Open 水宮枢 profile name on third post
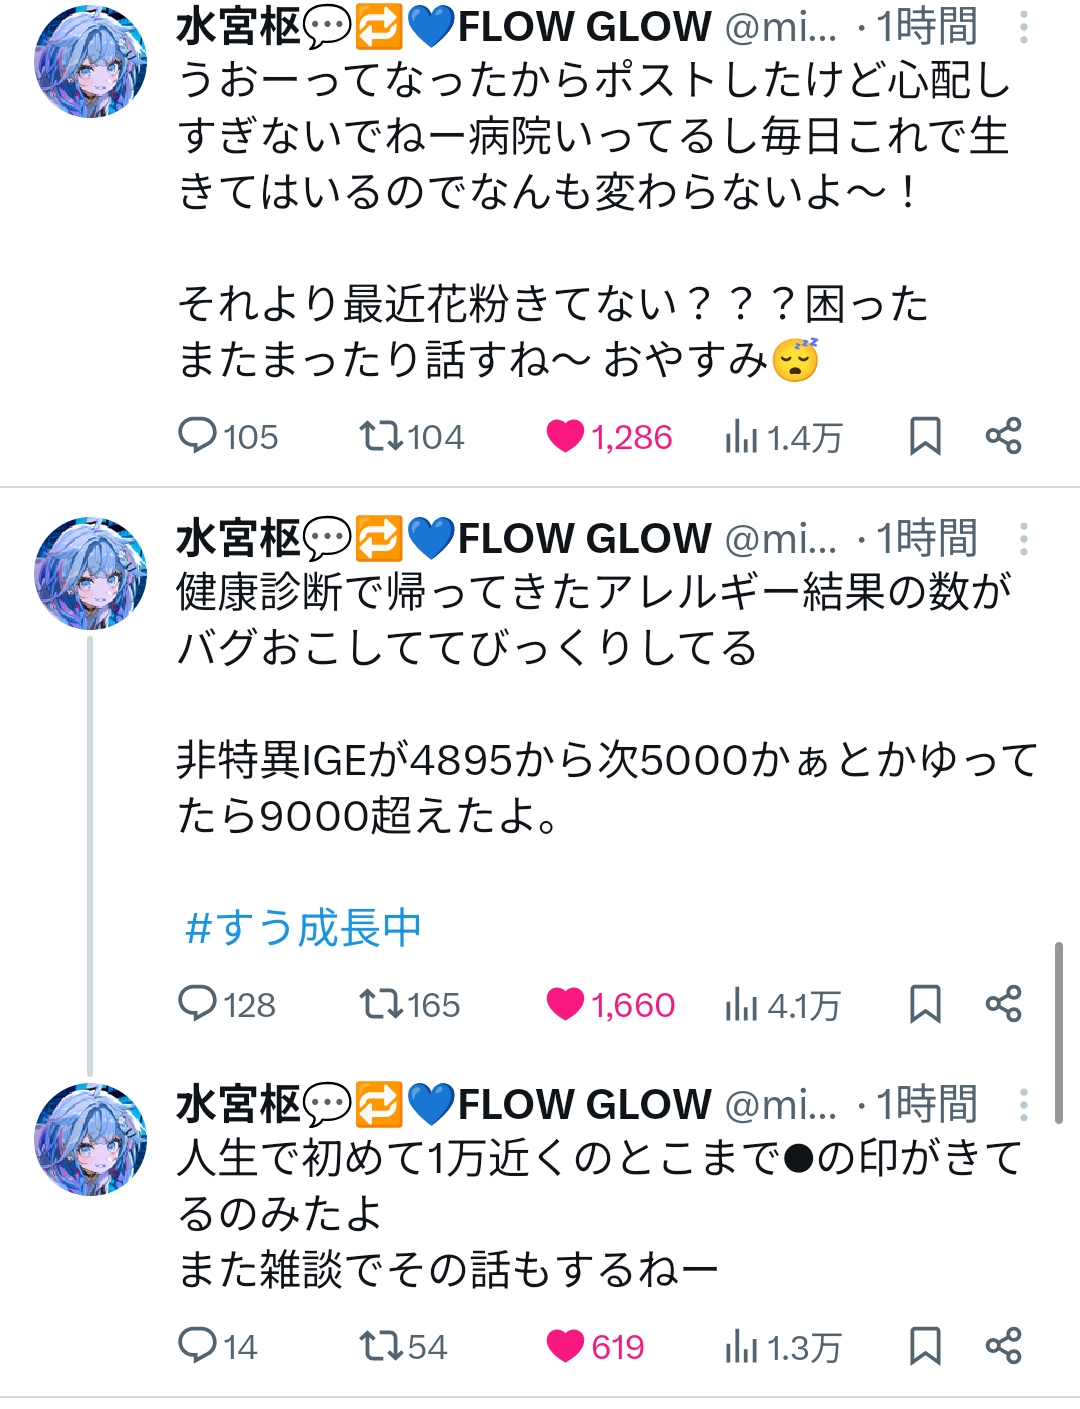 point(238,1105)
